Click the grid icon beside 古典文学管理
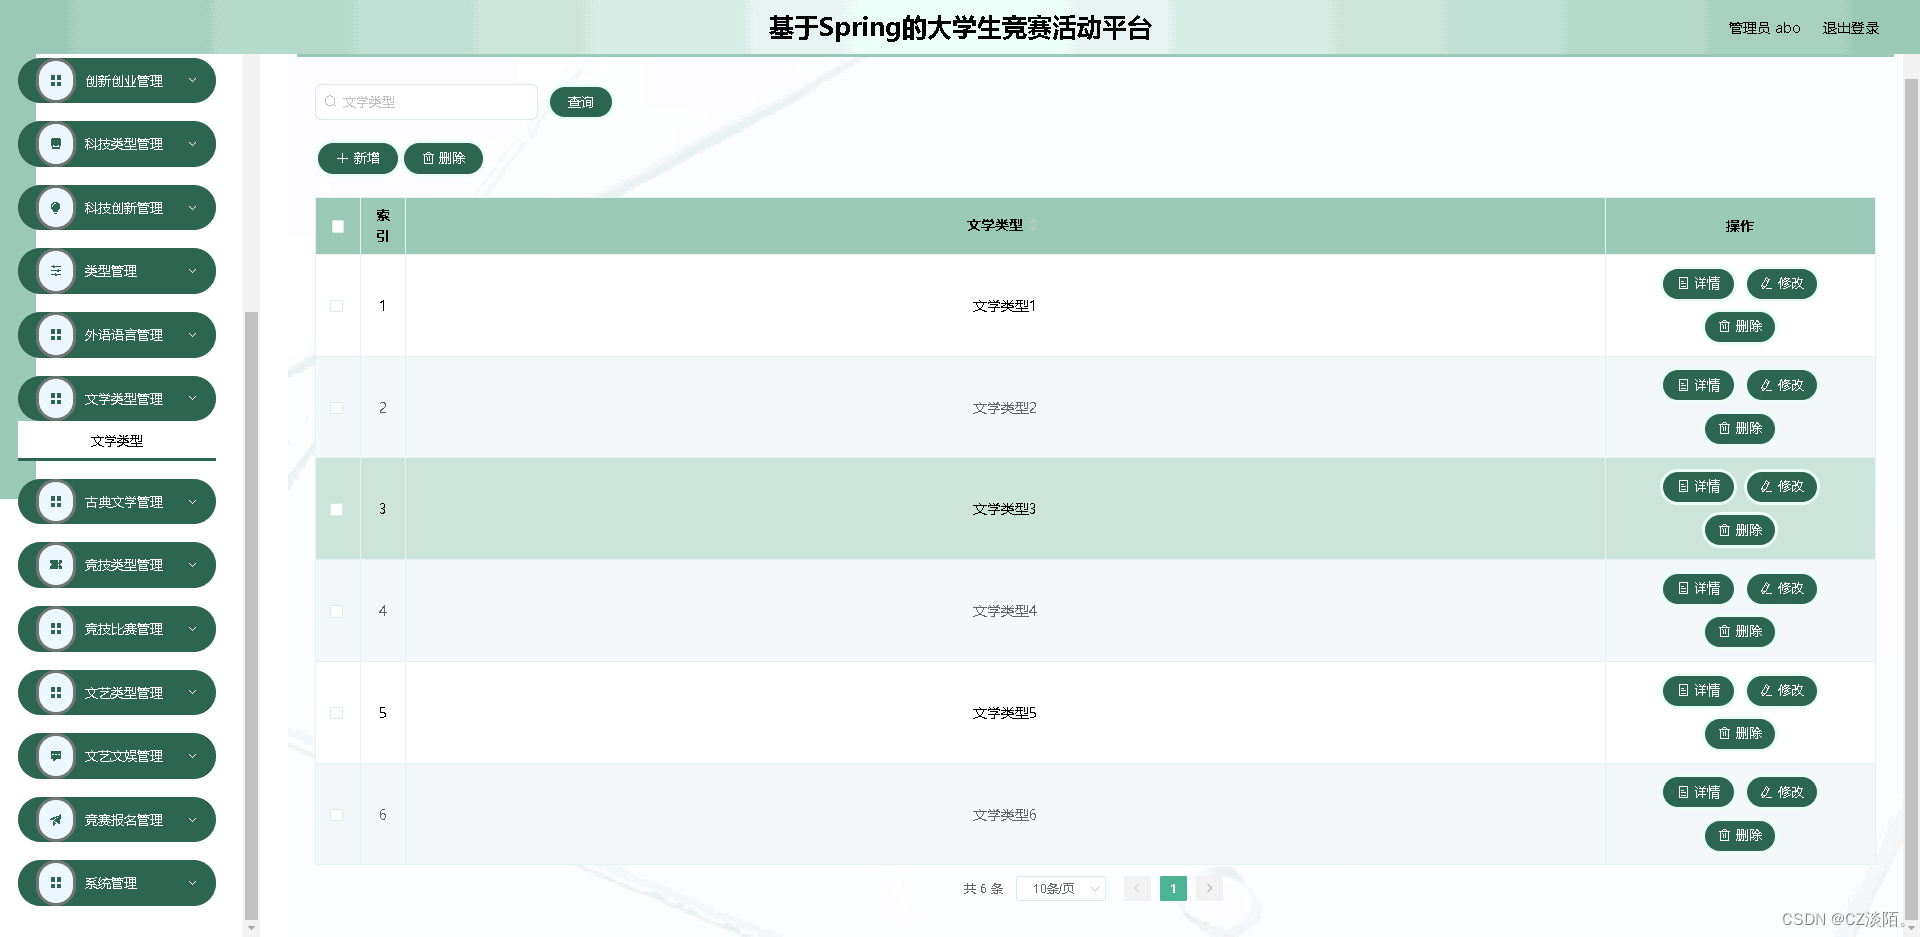This screenshot has height=937, width=1920. pyautogui.click(x=56, y=502)
